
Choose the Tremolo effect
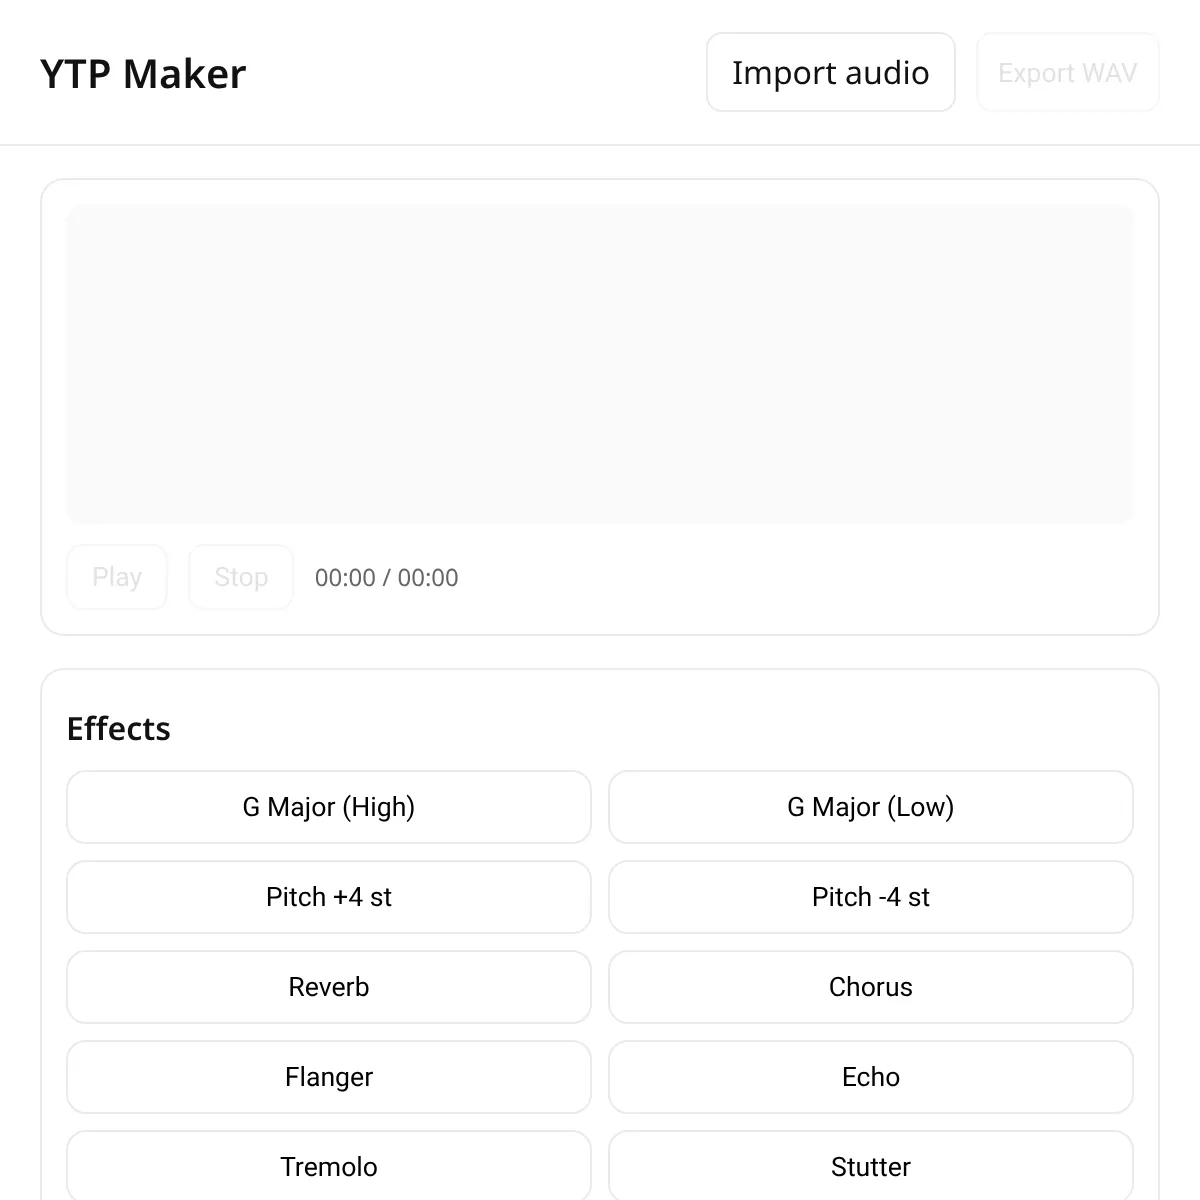(328, 1166)
